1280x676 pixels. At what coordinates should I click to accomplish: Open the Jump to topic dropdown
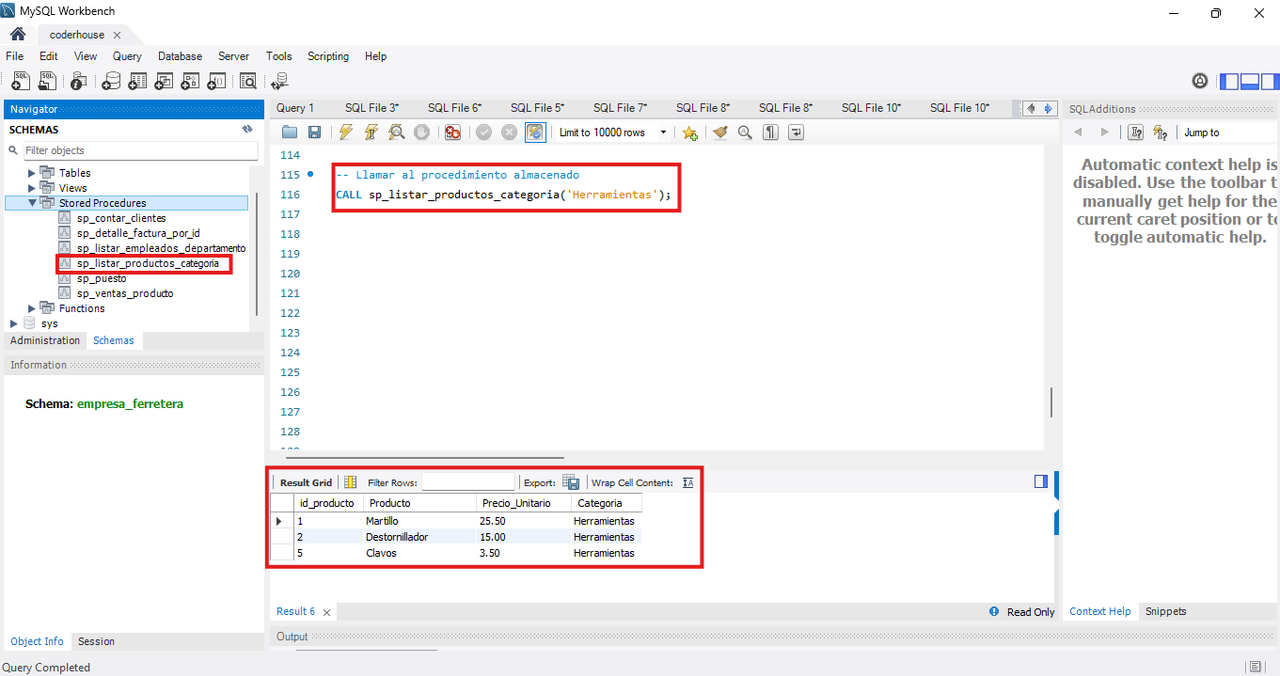(1228, 132)
